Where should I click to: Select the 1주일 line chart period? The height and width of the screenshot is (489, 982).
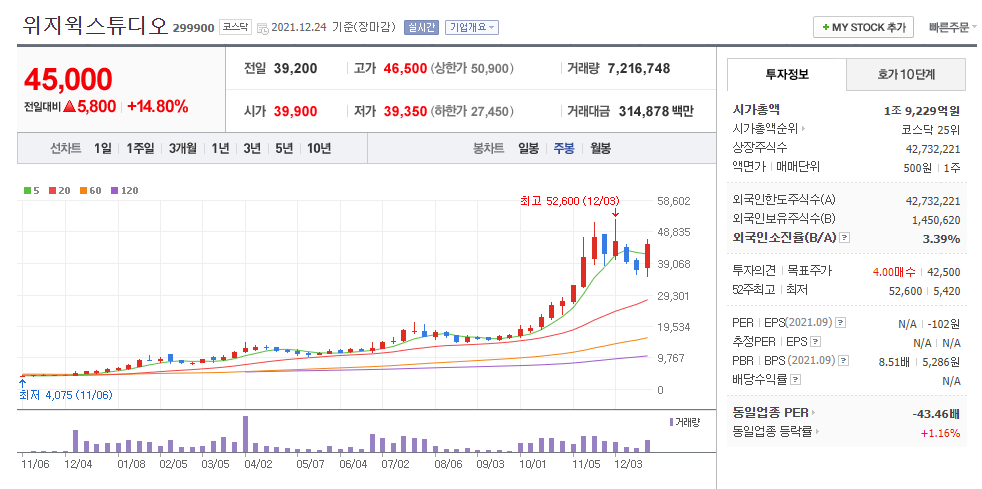140,149
